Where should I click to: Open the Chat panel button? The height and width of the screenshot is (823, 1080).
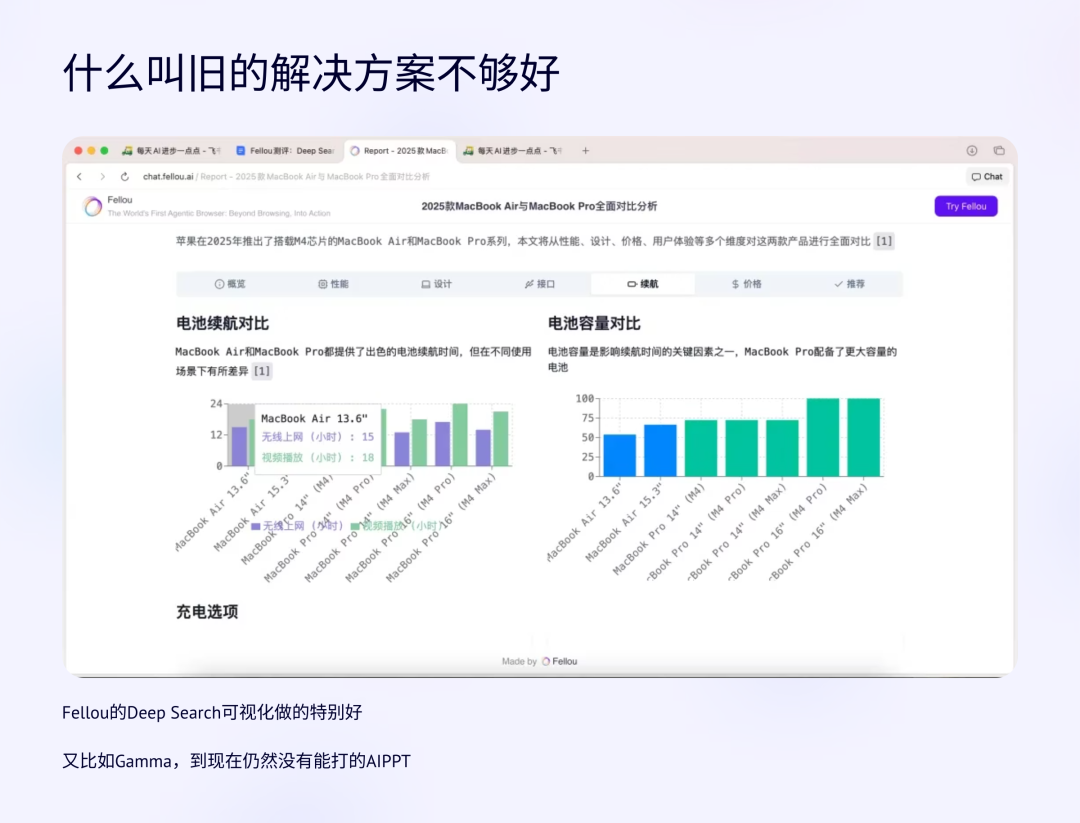[987, 177]
